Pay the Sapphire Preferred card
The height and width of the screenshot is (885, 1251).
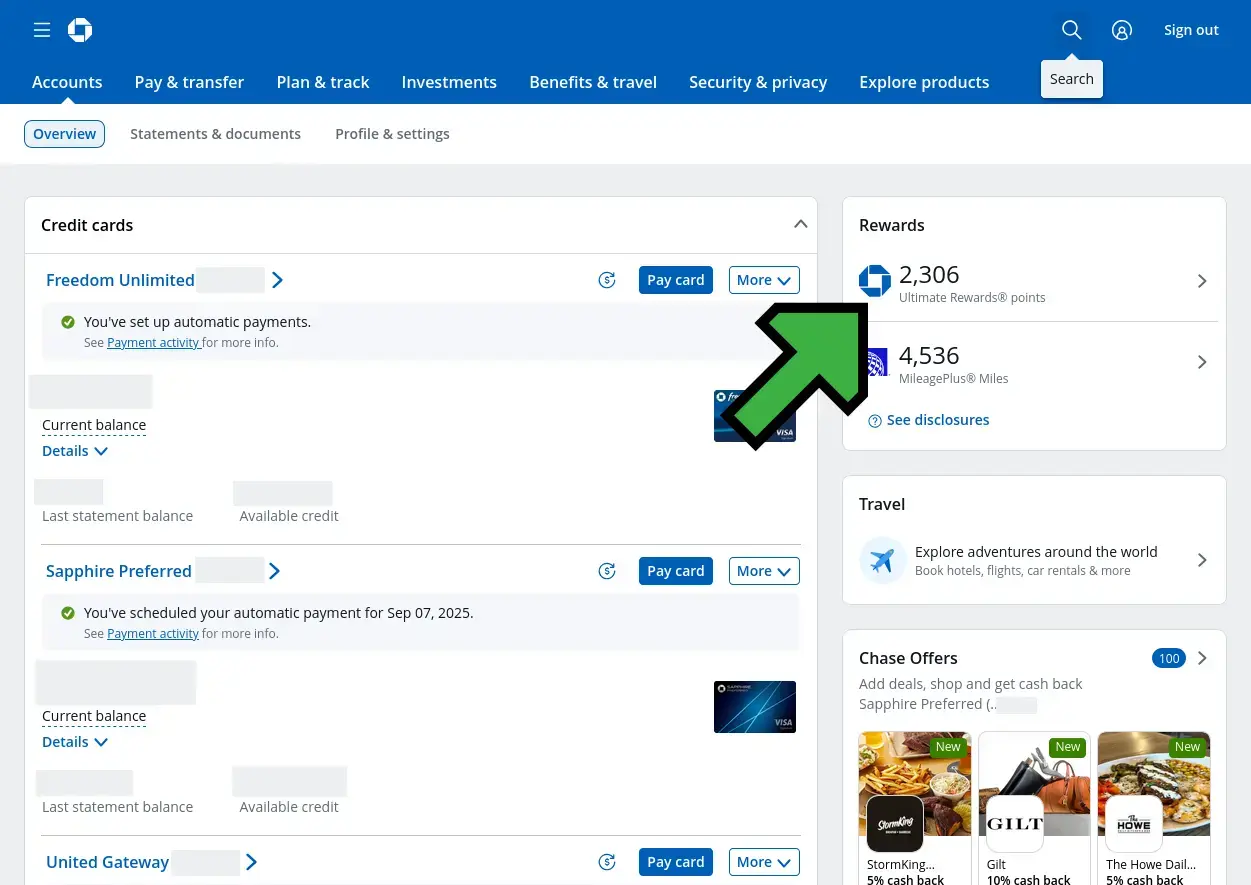[676, 571]
